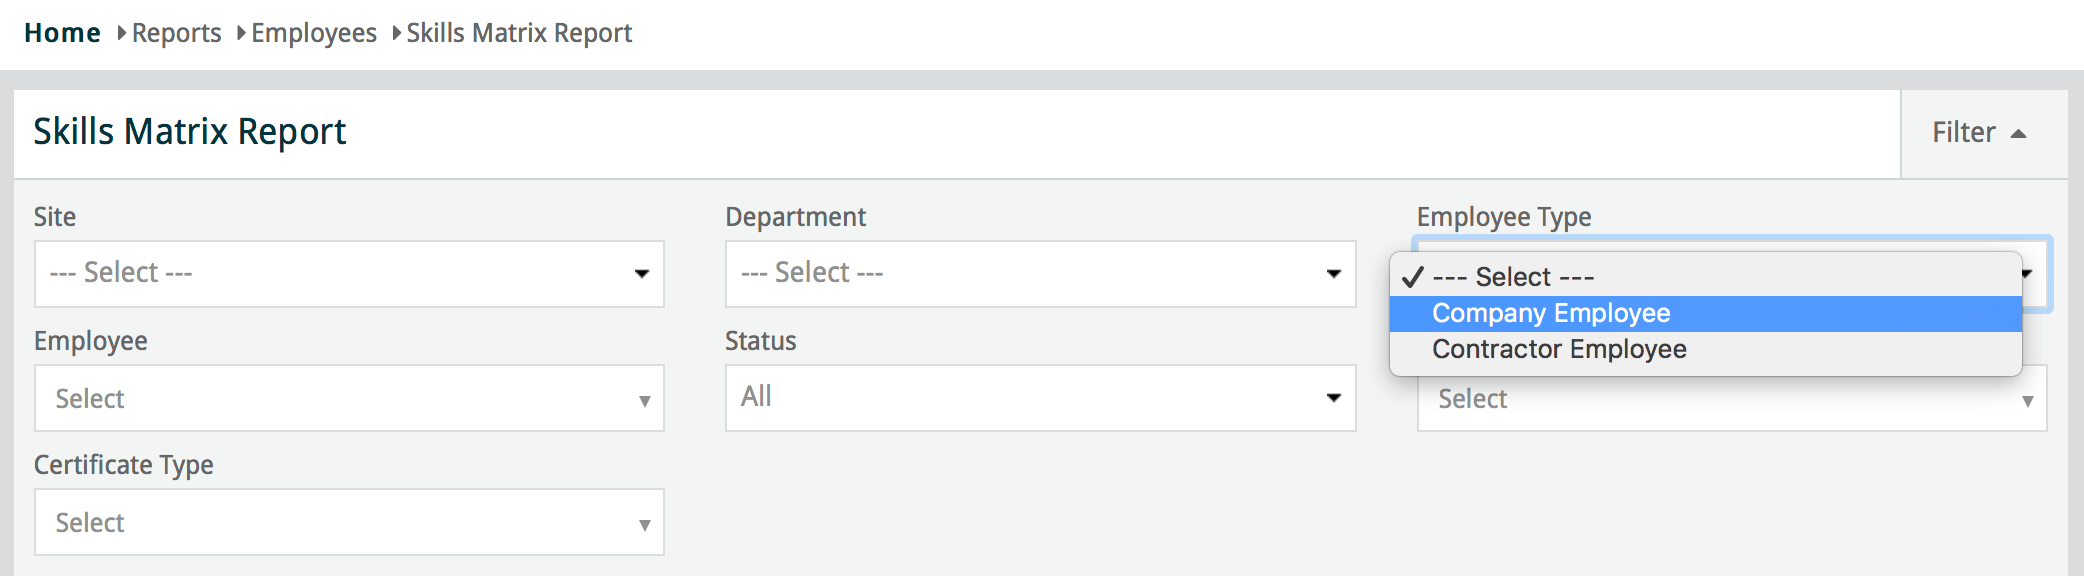
Task: Open the Site dropdown
Action: (349, 273)
